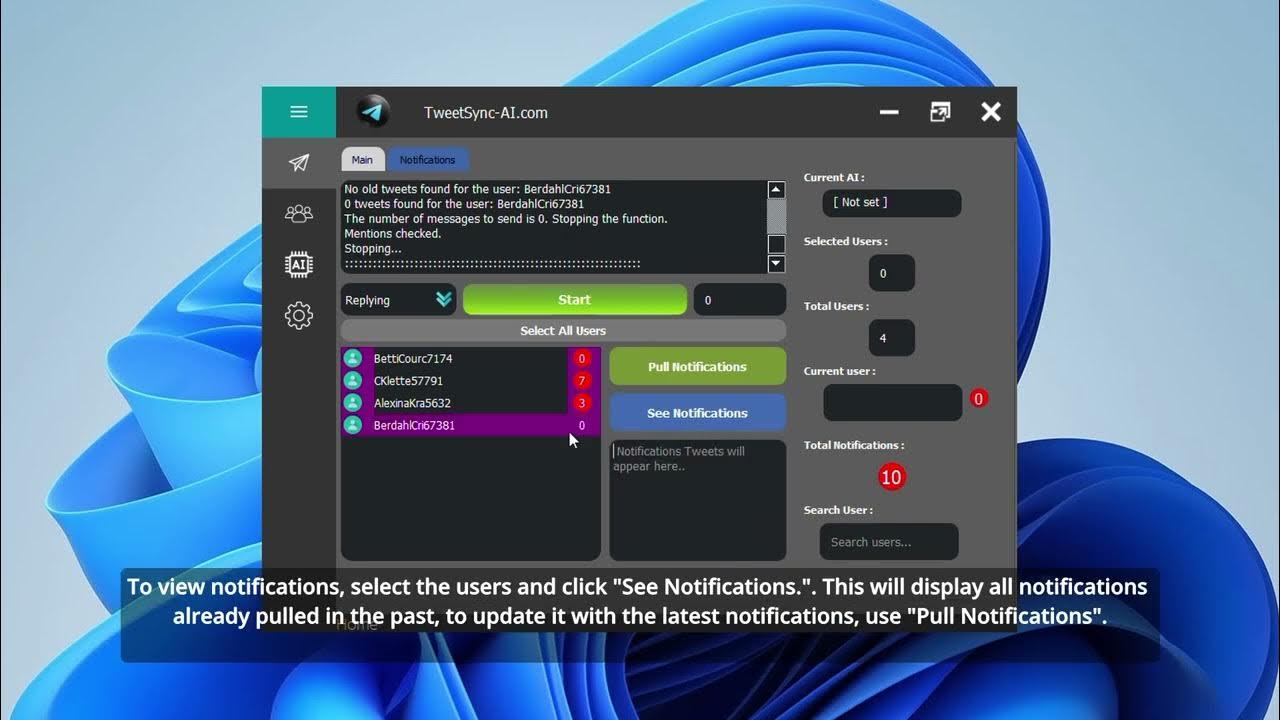1280x720 pixels.
Task: Select the paper plane tweet icon in sidebar
Action: point(298,163)
